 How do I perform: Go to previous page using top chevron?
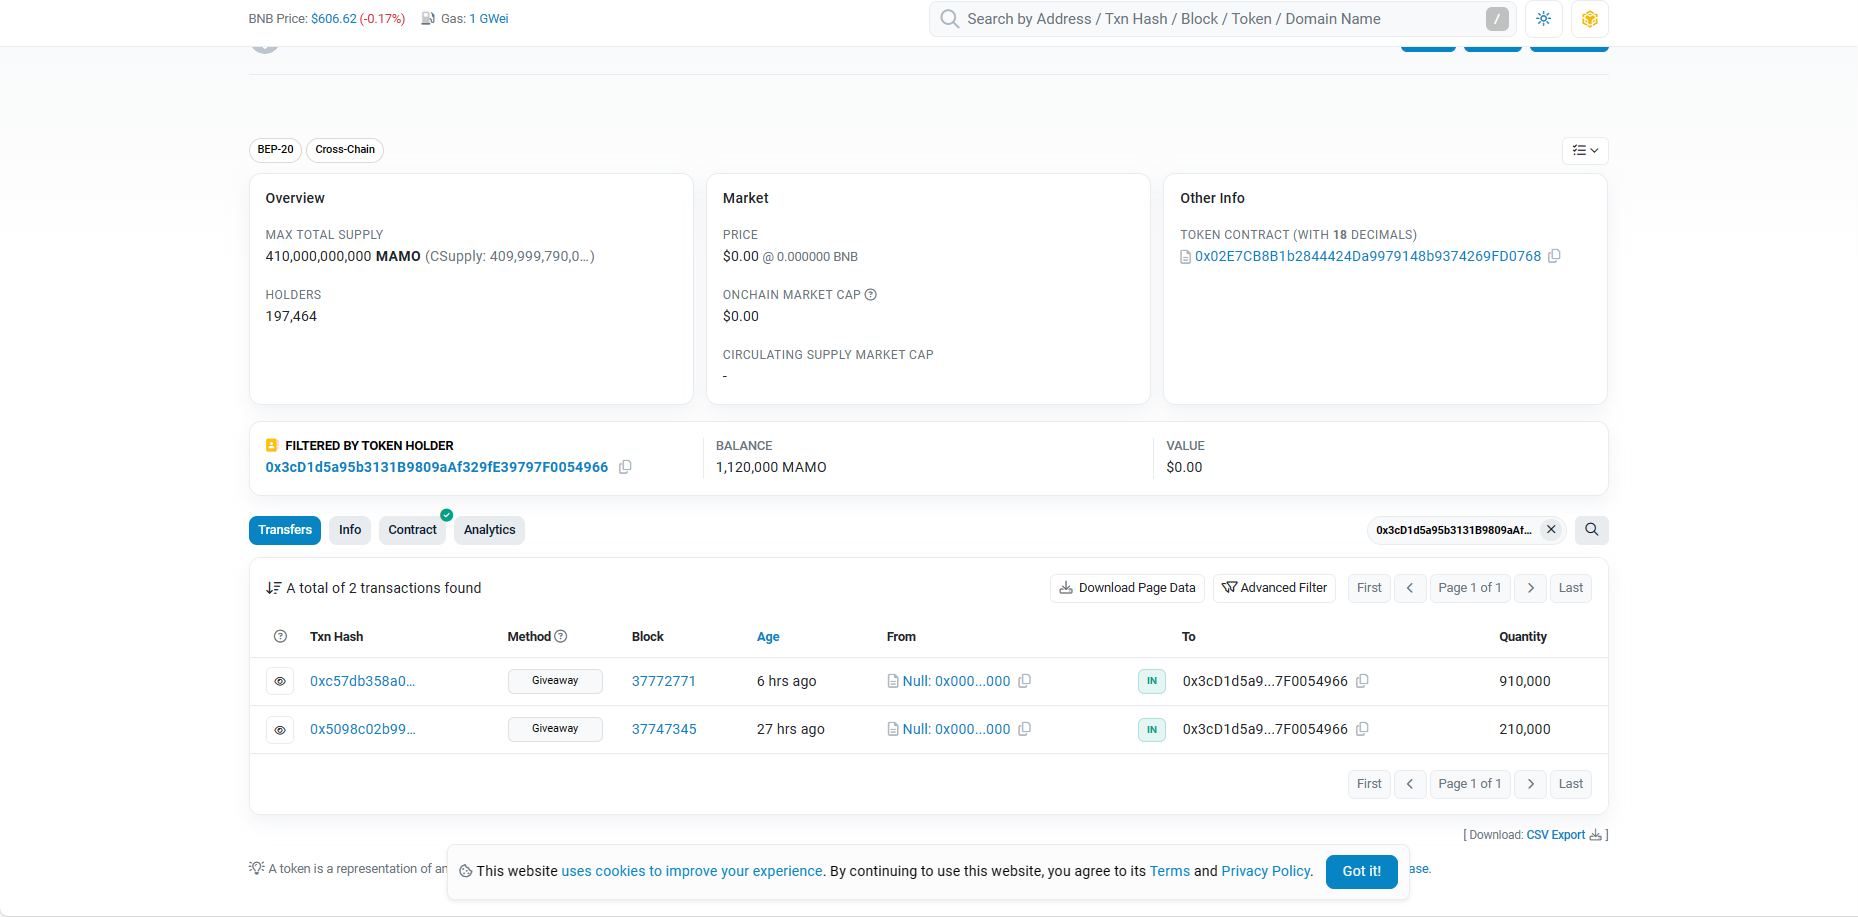(x=1410, y=588)
